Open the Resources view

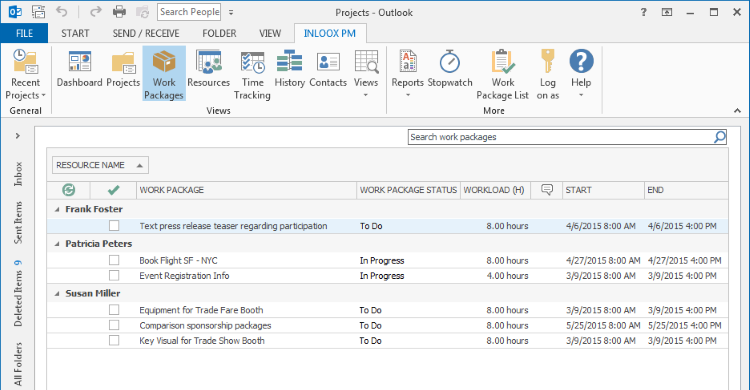click(209, 69)
